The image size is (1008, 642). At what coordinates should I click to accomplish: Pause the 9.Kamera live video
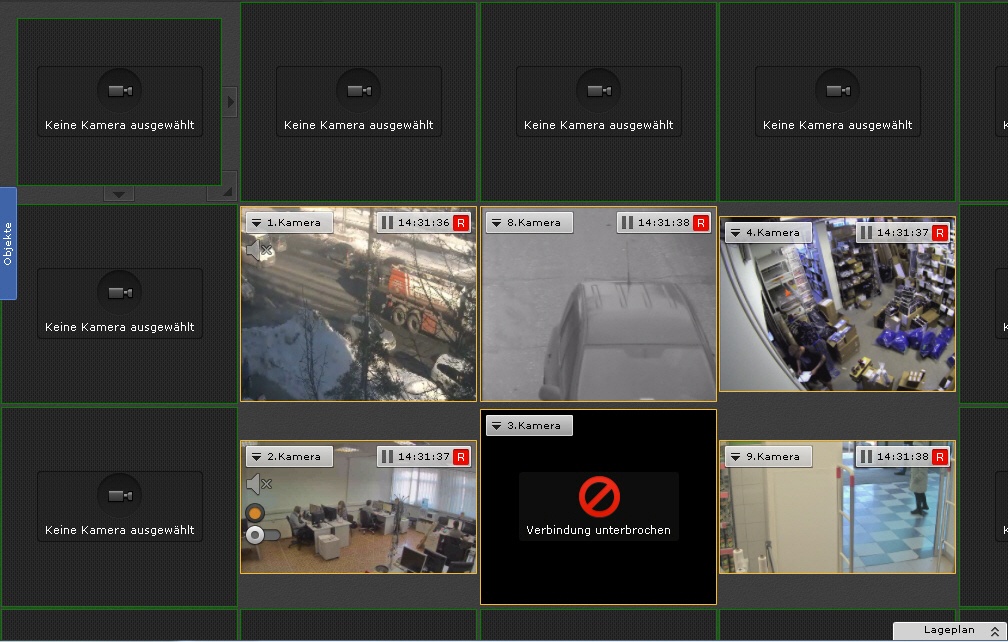pos(866,456)
